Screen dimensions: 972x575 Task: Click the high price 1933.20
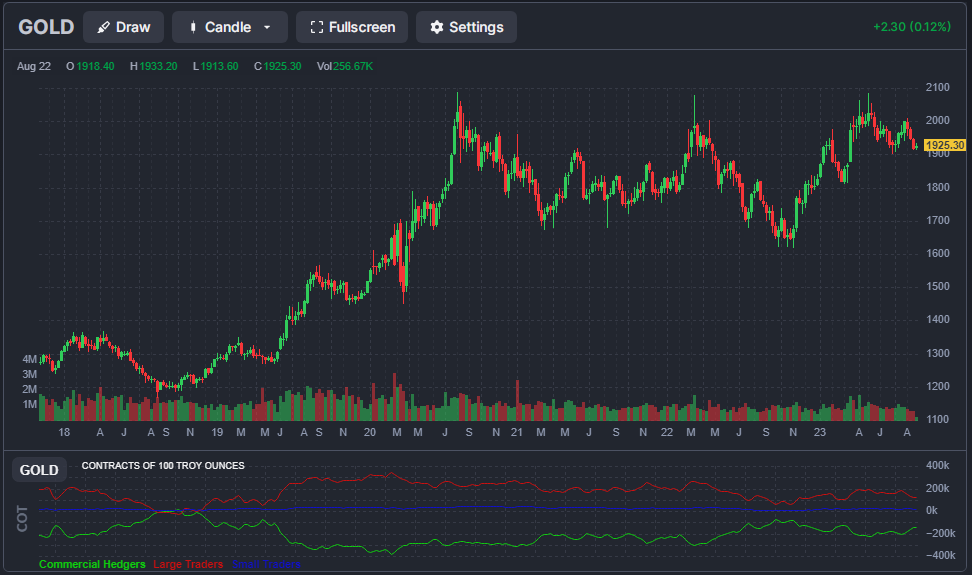[x=159, y=66]
